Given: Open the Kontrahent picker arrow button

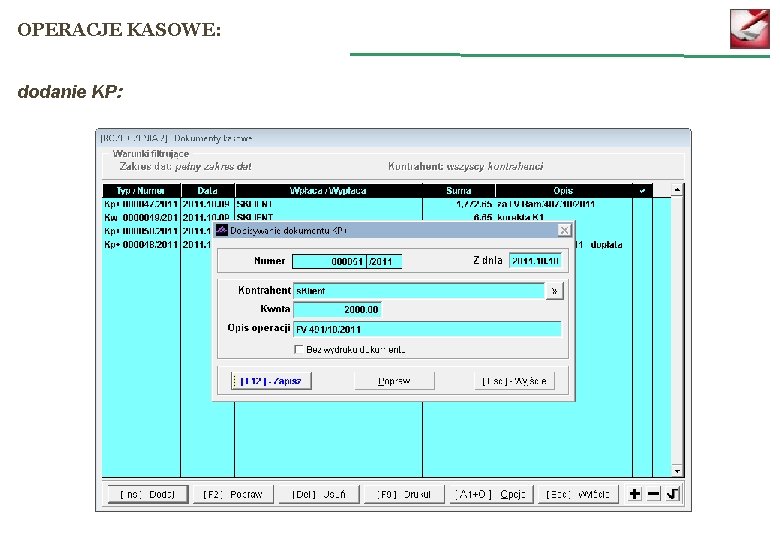Looking at the screenshot, I should [x=555, y=291].
